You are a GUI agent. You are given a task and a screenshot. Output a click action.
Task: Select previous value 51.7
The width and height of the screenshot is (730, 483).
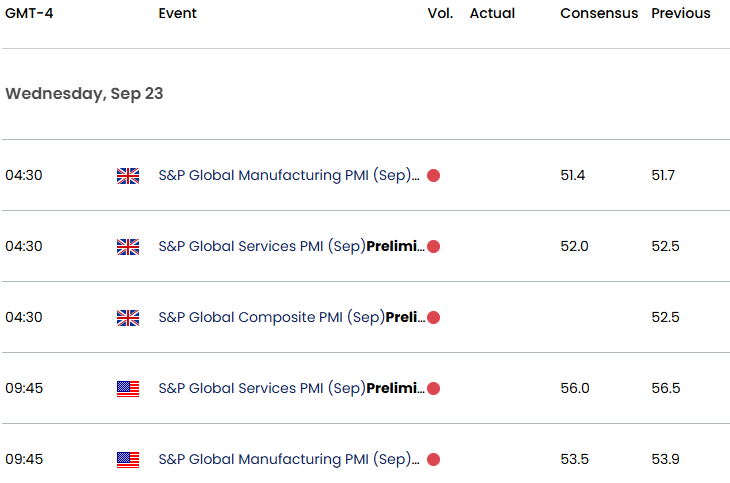coord(663,175)
